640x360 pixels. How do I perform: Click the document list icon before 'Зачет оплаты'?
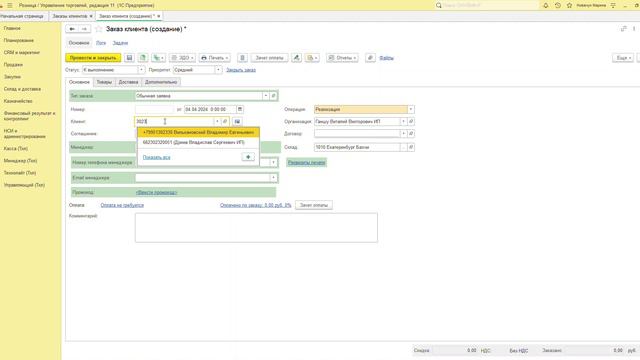point(242,58)
